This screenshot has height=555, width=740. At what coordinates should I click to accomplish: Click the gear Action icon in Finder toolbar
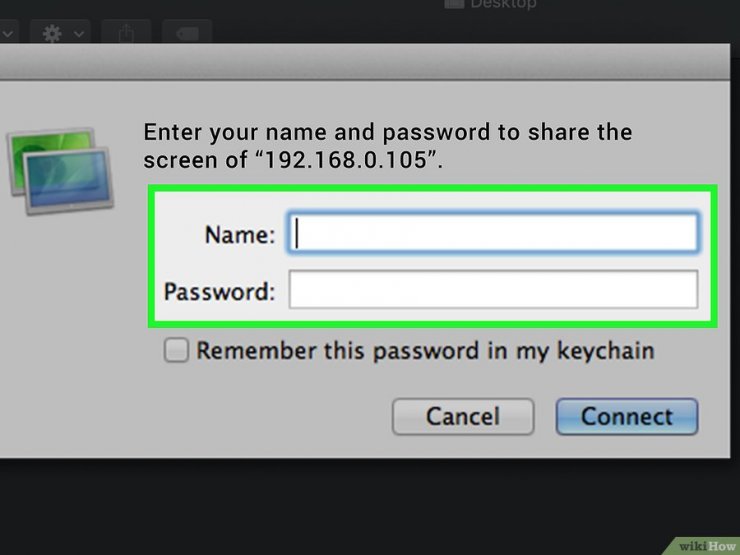click(53, 34)
